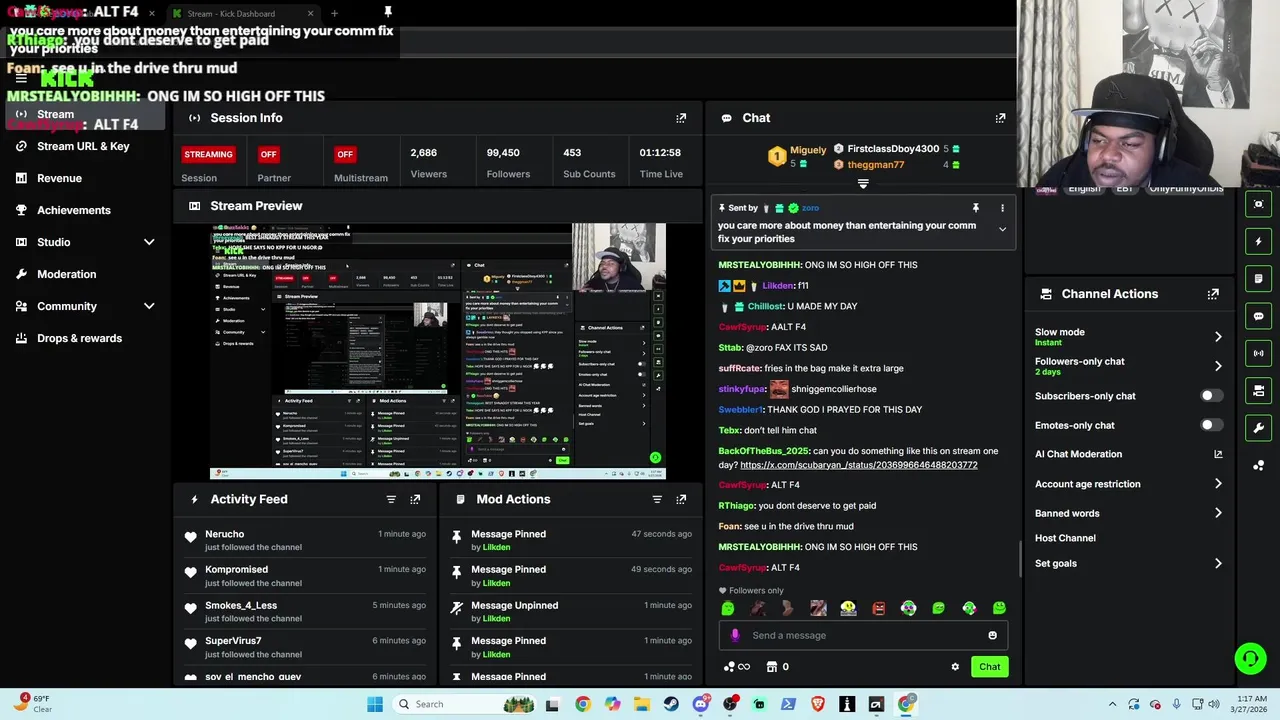Open Account age restriction chevron
Viewport: 1280px width, 720px height.
[x=1218, y=484]
